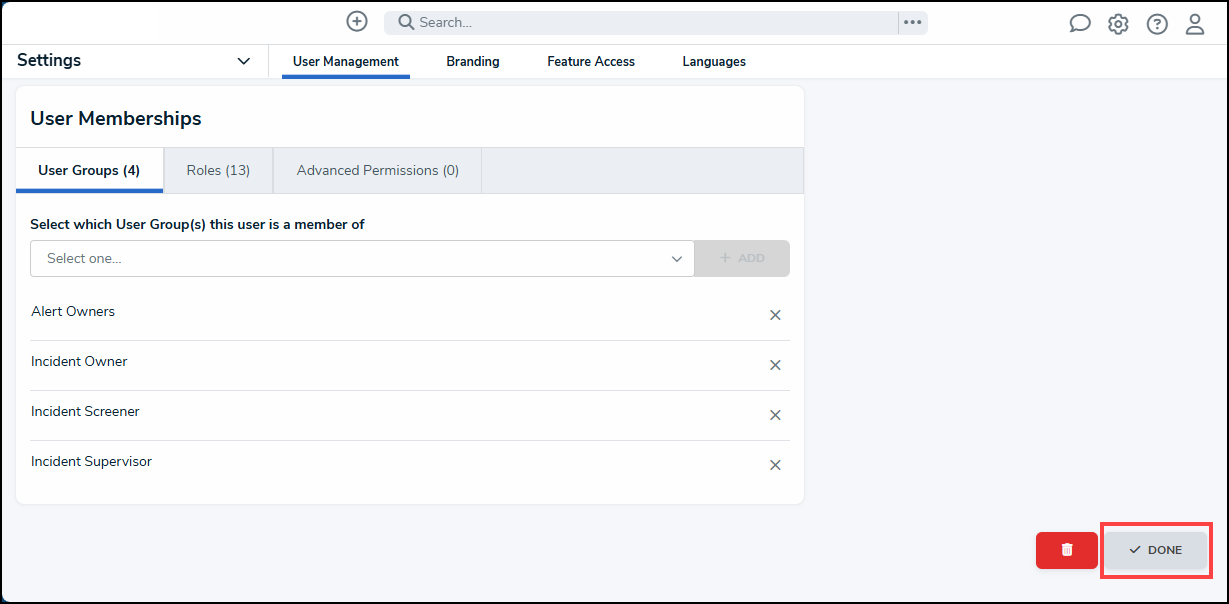This screenshot has width=1229, height=604.
Task: Click the Alert Owners row text
Action: pos(73,311)
